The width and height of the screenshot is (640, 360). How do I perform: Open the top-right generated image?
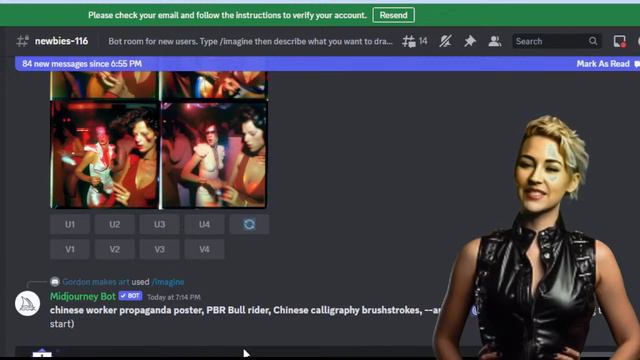[x=214, y=85]
